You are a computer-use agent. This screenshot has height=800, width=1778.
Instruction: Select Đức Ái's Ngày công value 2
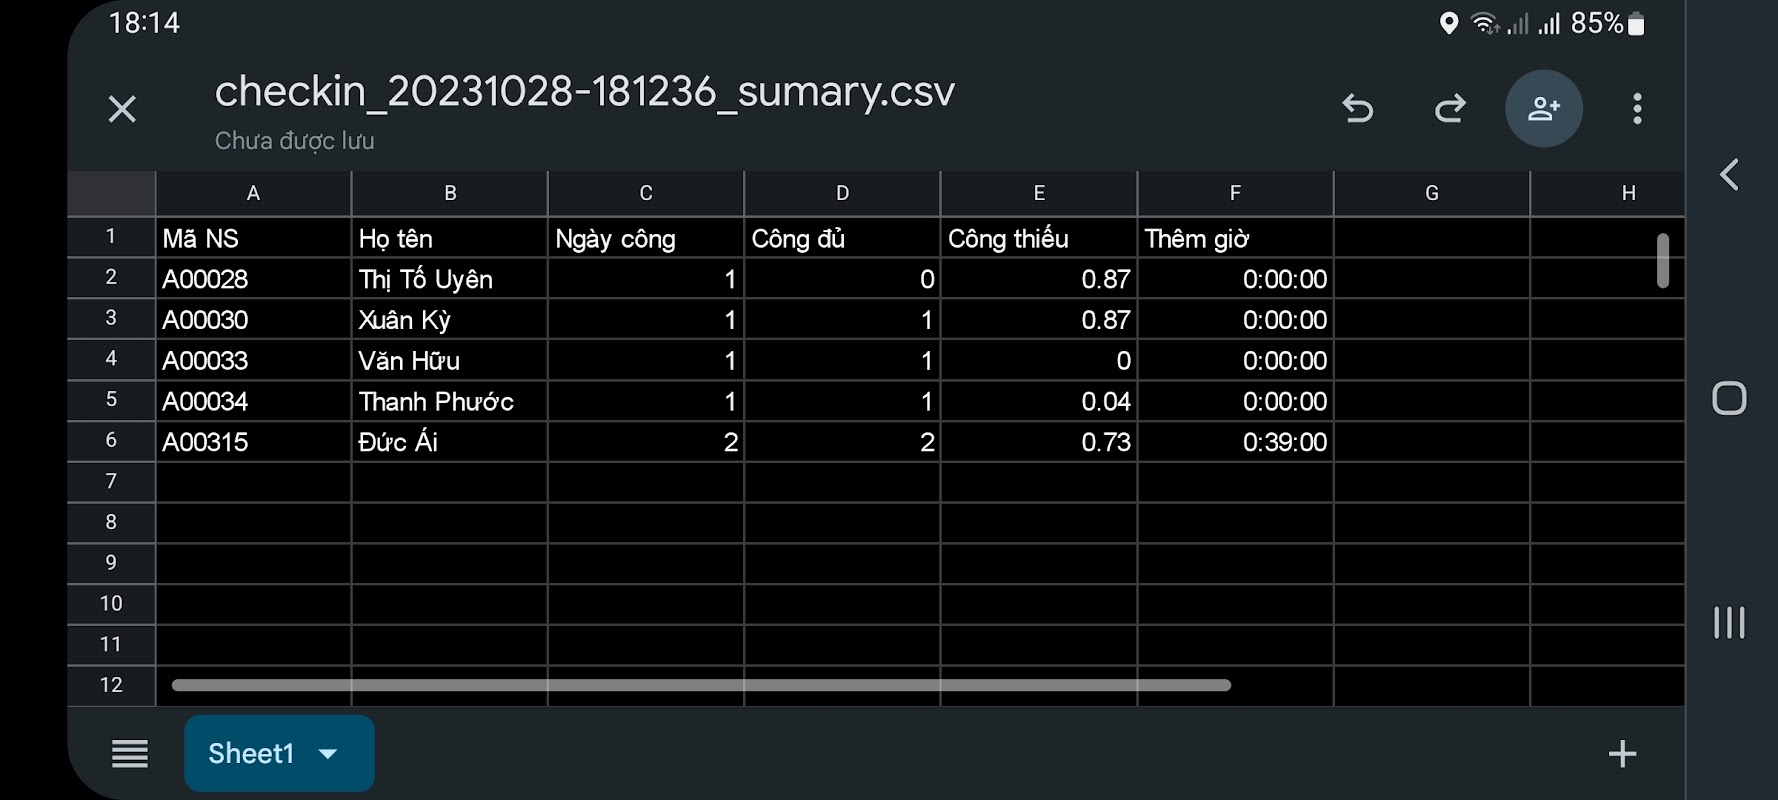click(x=646, y=442)
